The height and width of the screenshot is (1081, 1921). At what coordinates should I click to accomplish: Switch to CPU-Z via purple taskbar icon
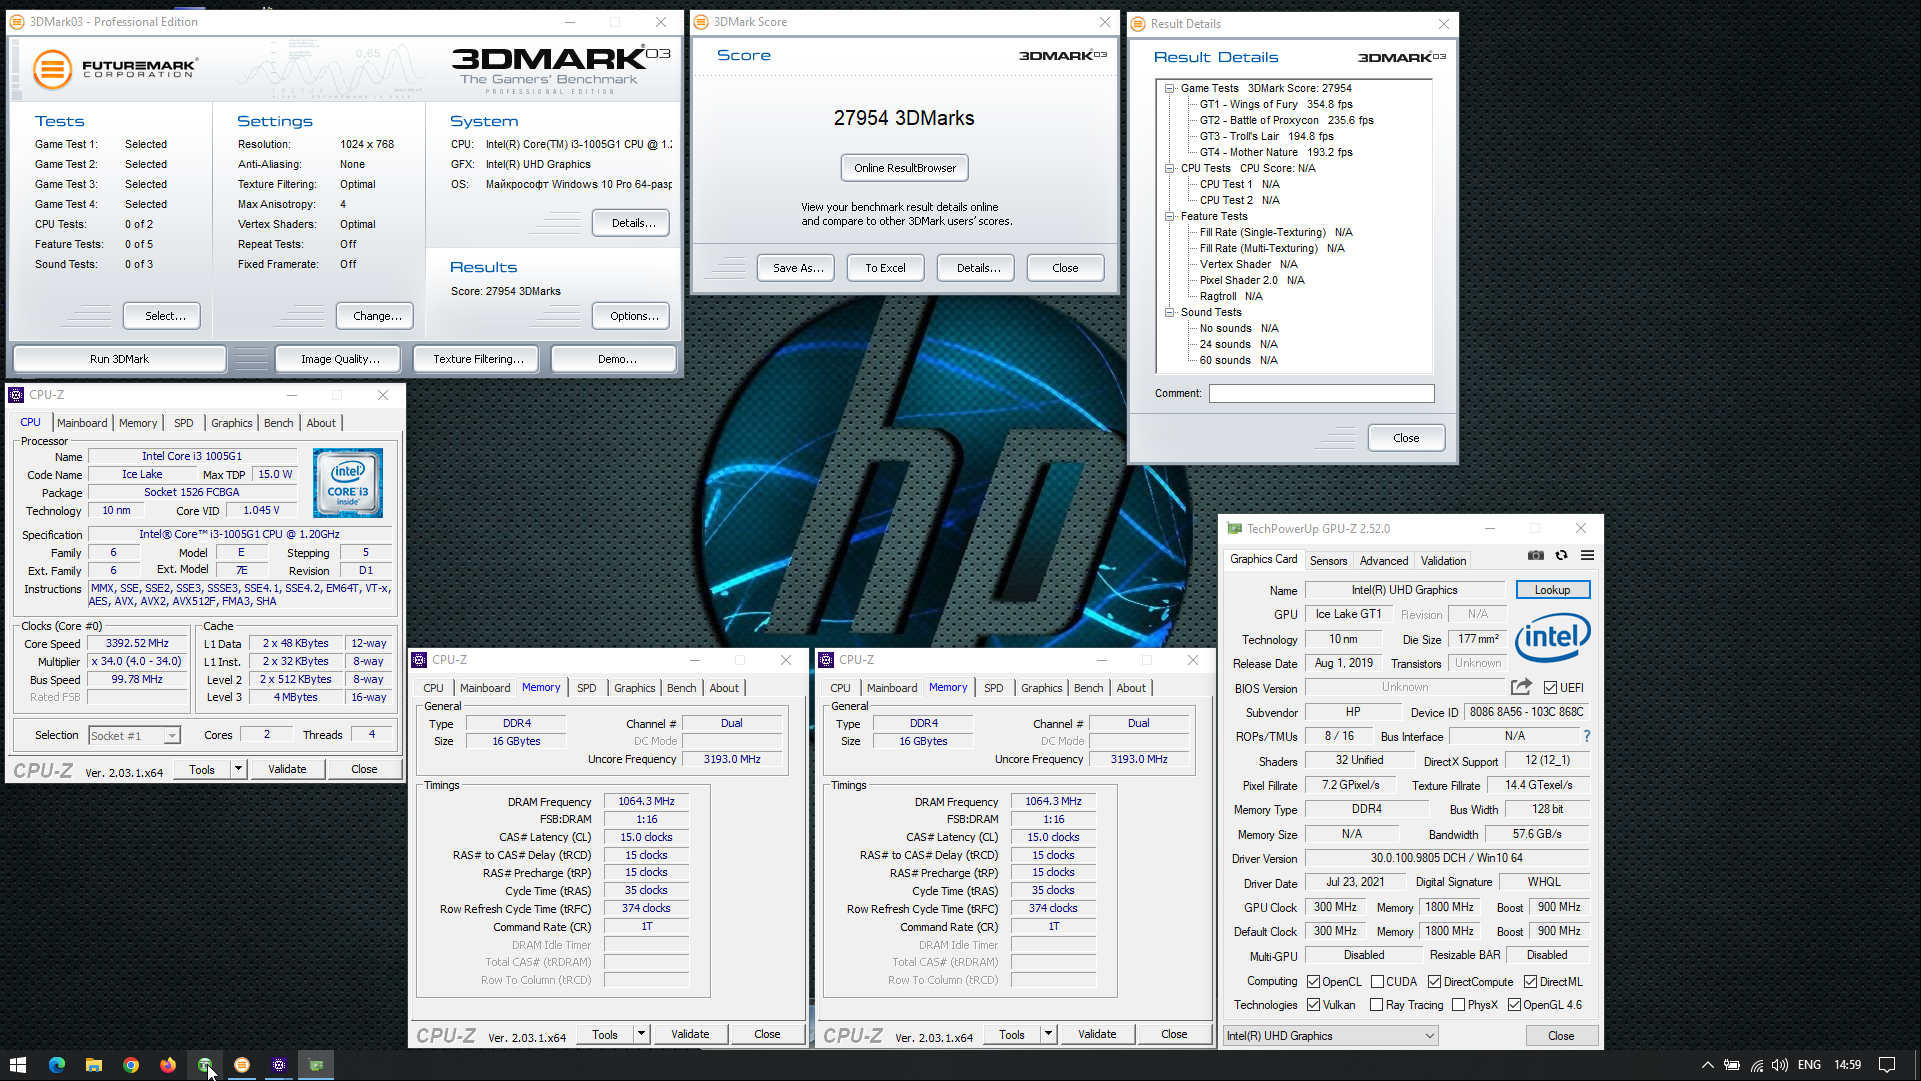(x=279, y=1065)
